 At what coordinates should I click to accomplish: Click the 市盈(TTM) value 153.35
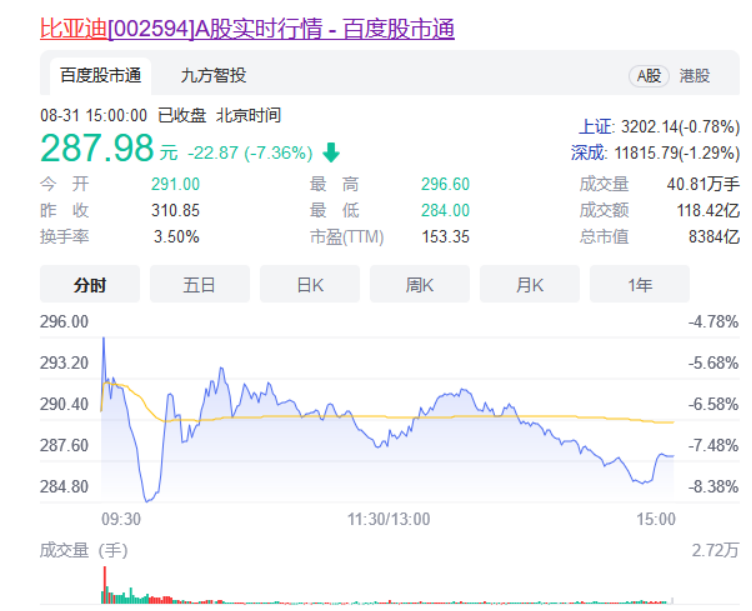(446, 237)
